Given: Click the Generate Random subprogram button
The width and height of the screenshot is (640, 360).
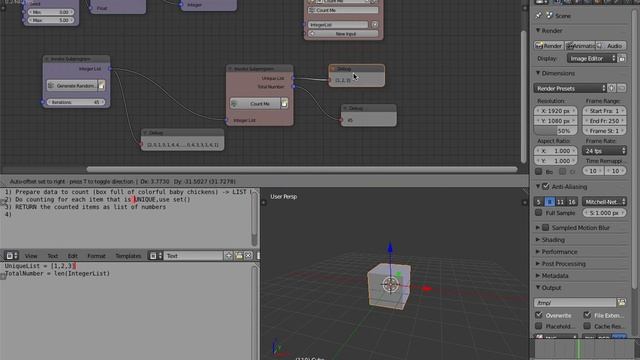Looking at the screenshot, I should pyautogui.click(x=72, y=85).
